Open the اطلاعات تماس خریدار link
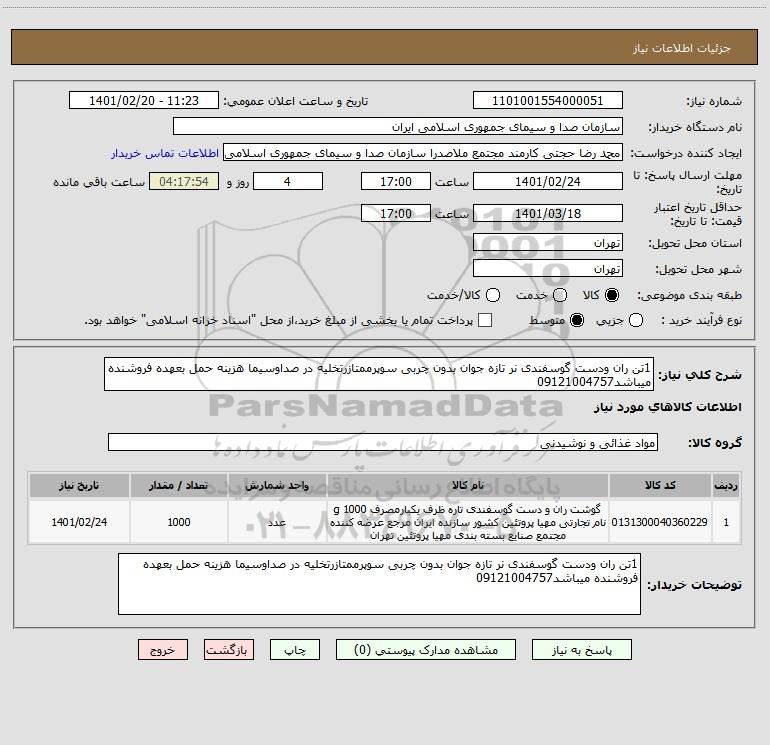The width and height of the screenshot is (770, 745). [165, 153]
